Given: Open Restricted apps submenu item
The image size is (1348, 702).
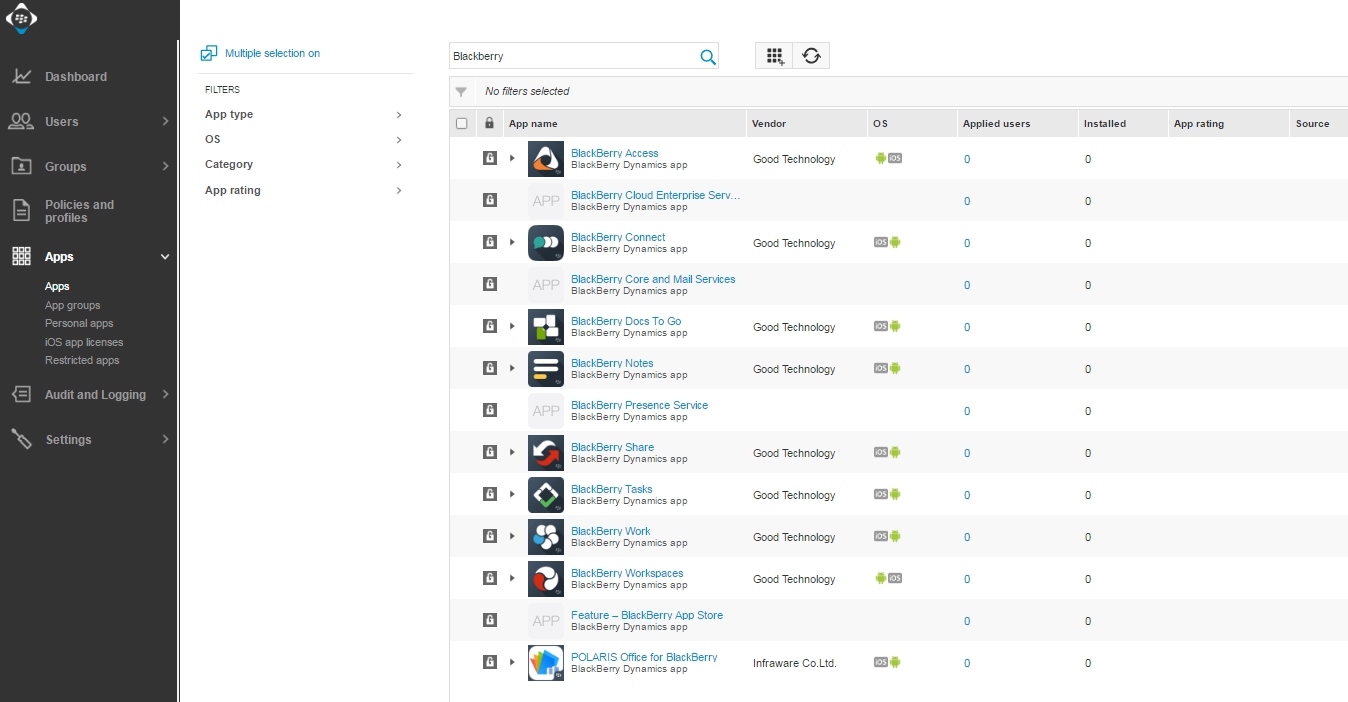Looking at the screenshot, I should 82,360.
